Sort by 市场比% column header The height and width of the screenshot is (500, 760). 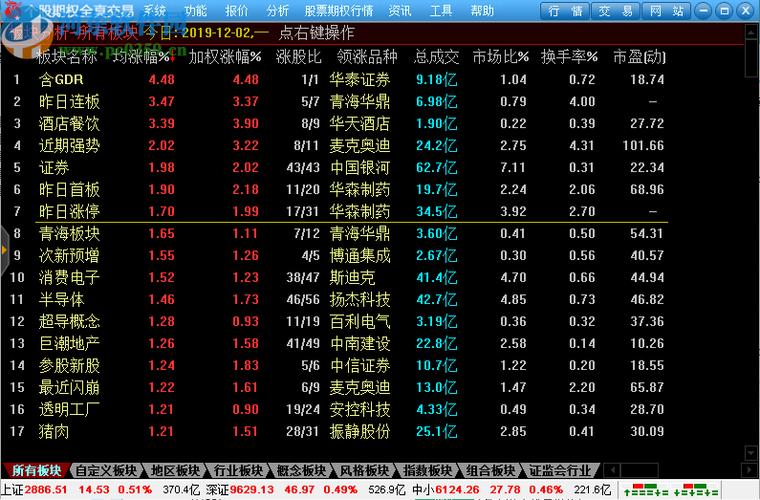(x=501, y=57)
